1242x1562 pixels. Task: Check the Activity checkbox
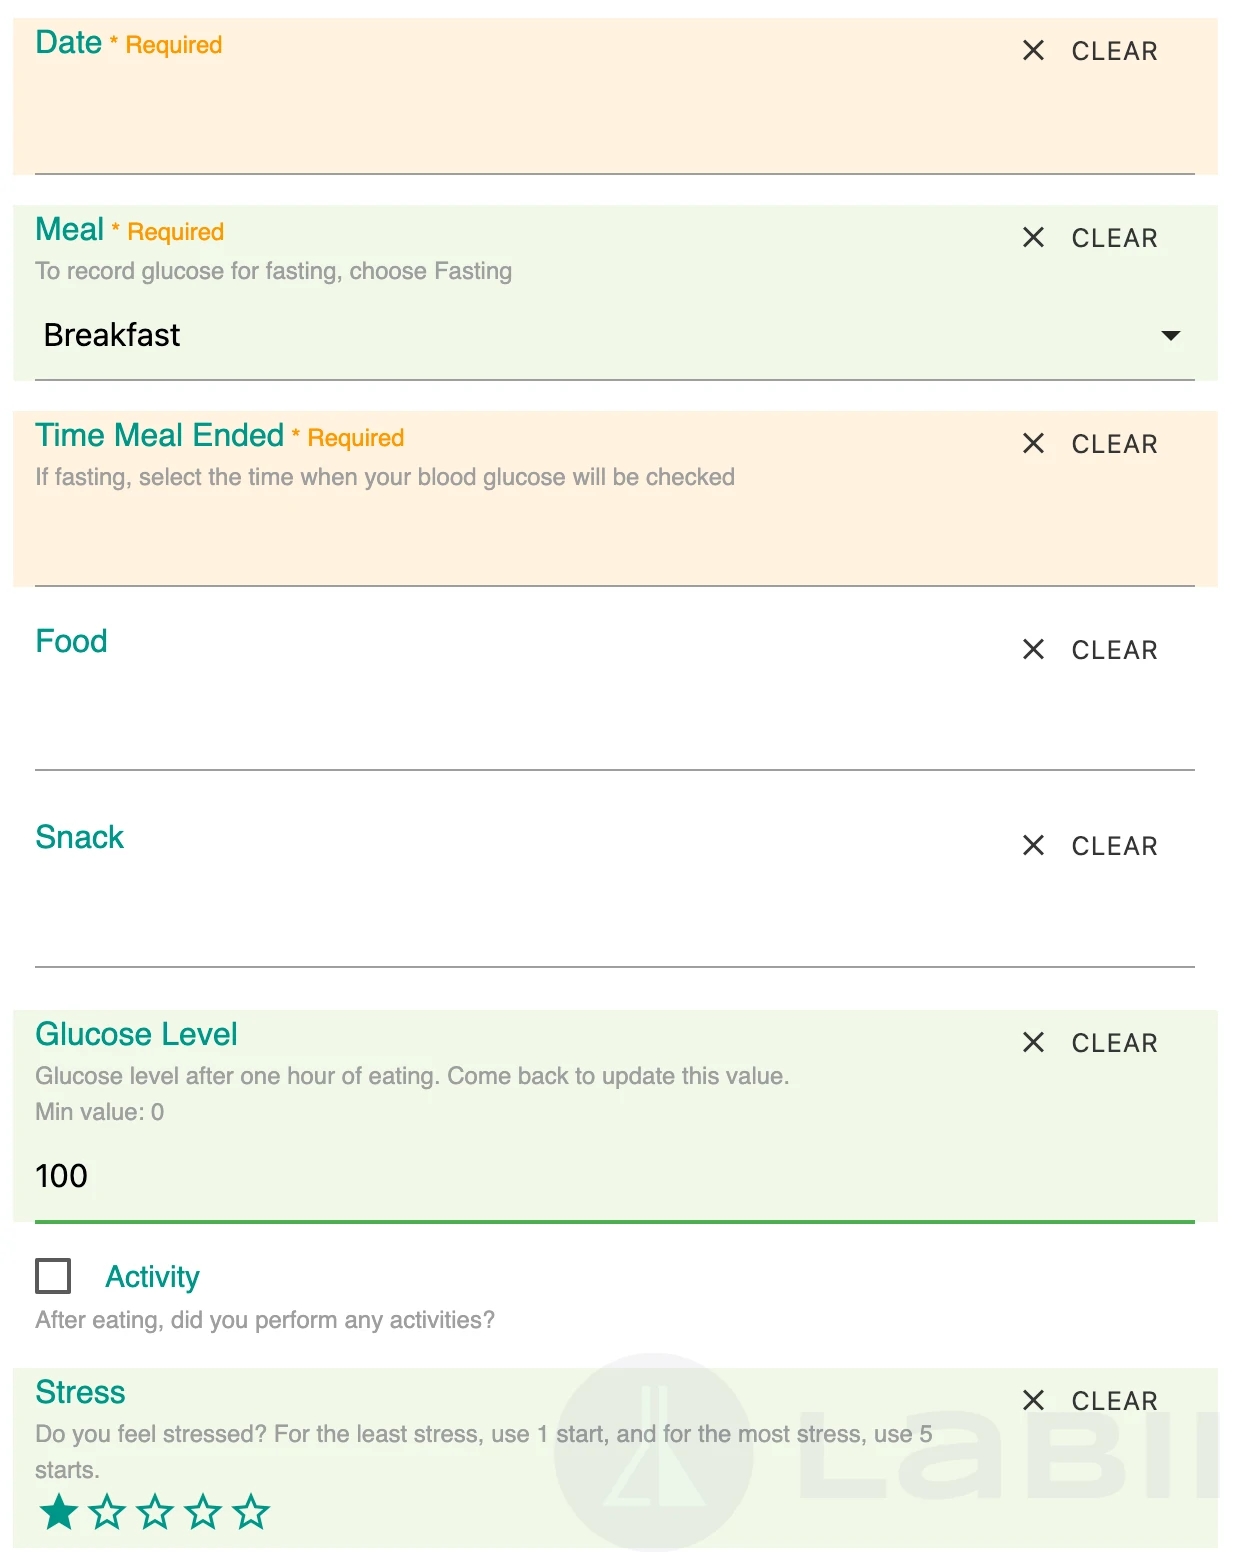click(x=53, y=1276)
